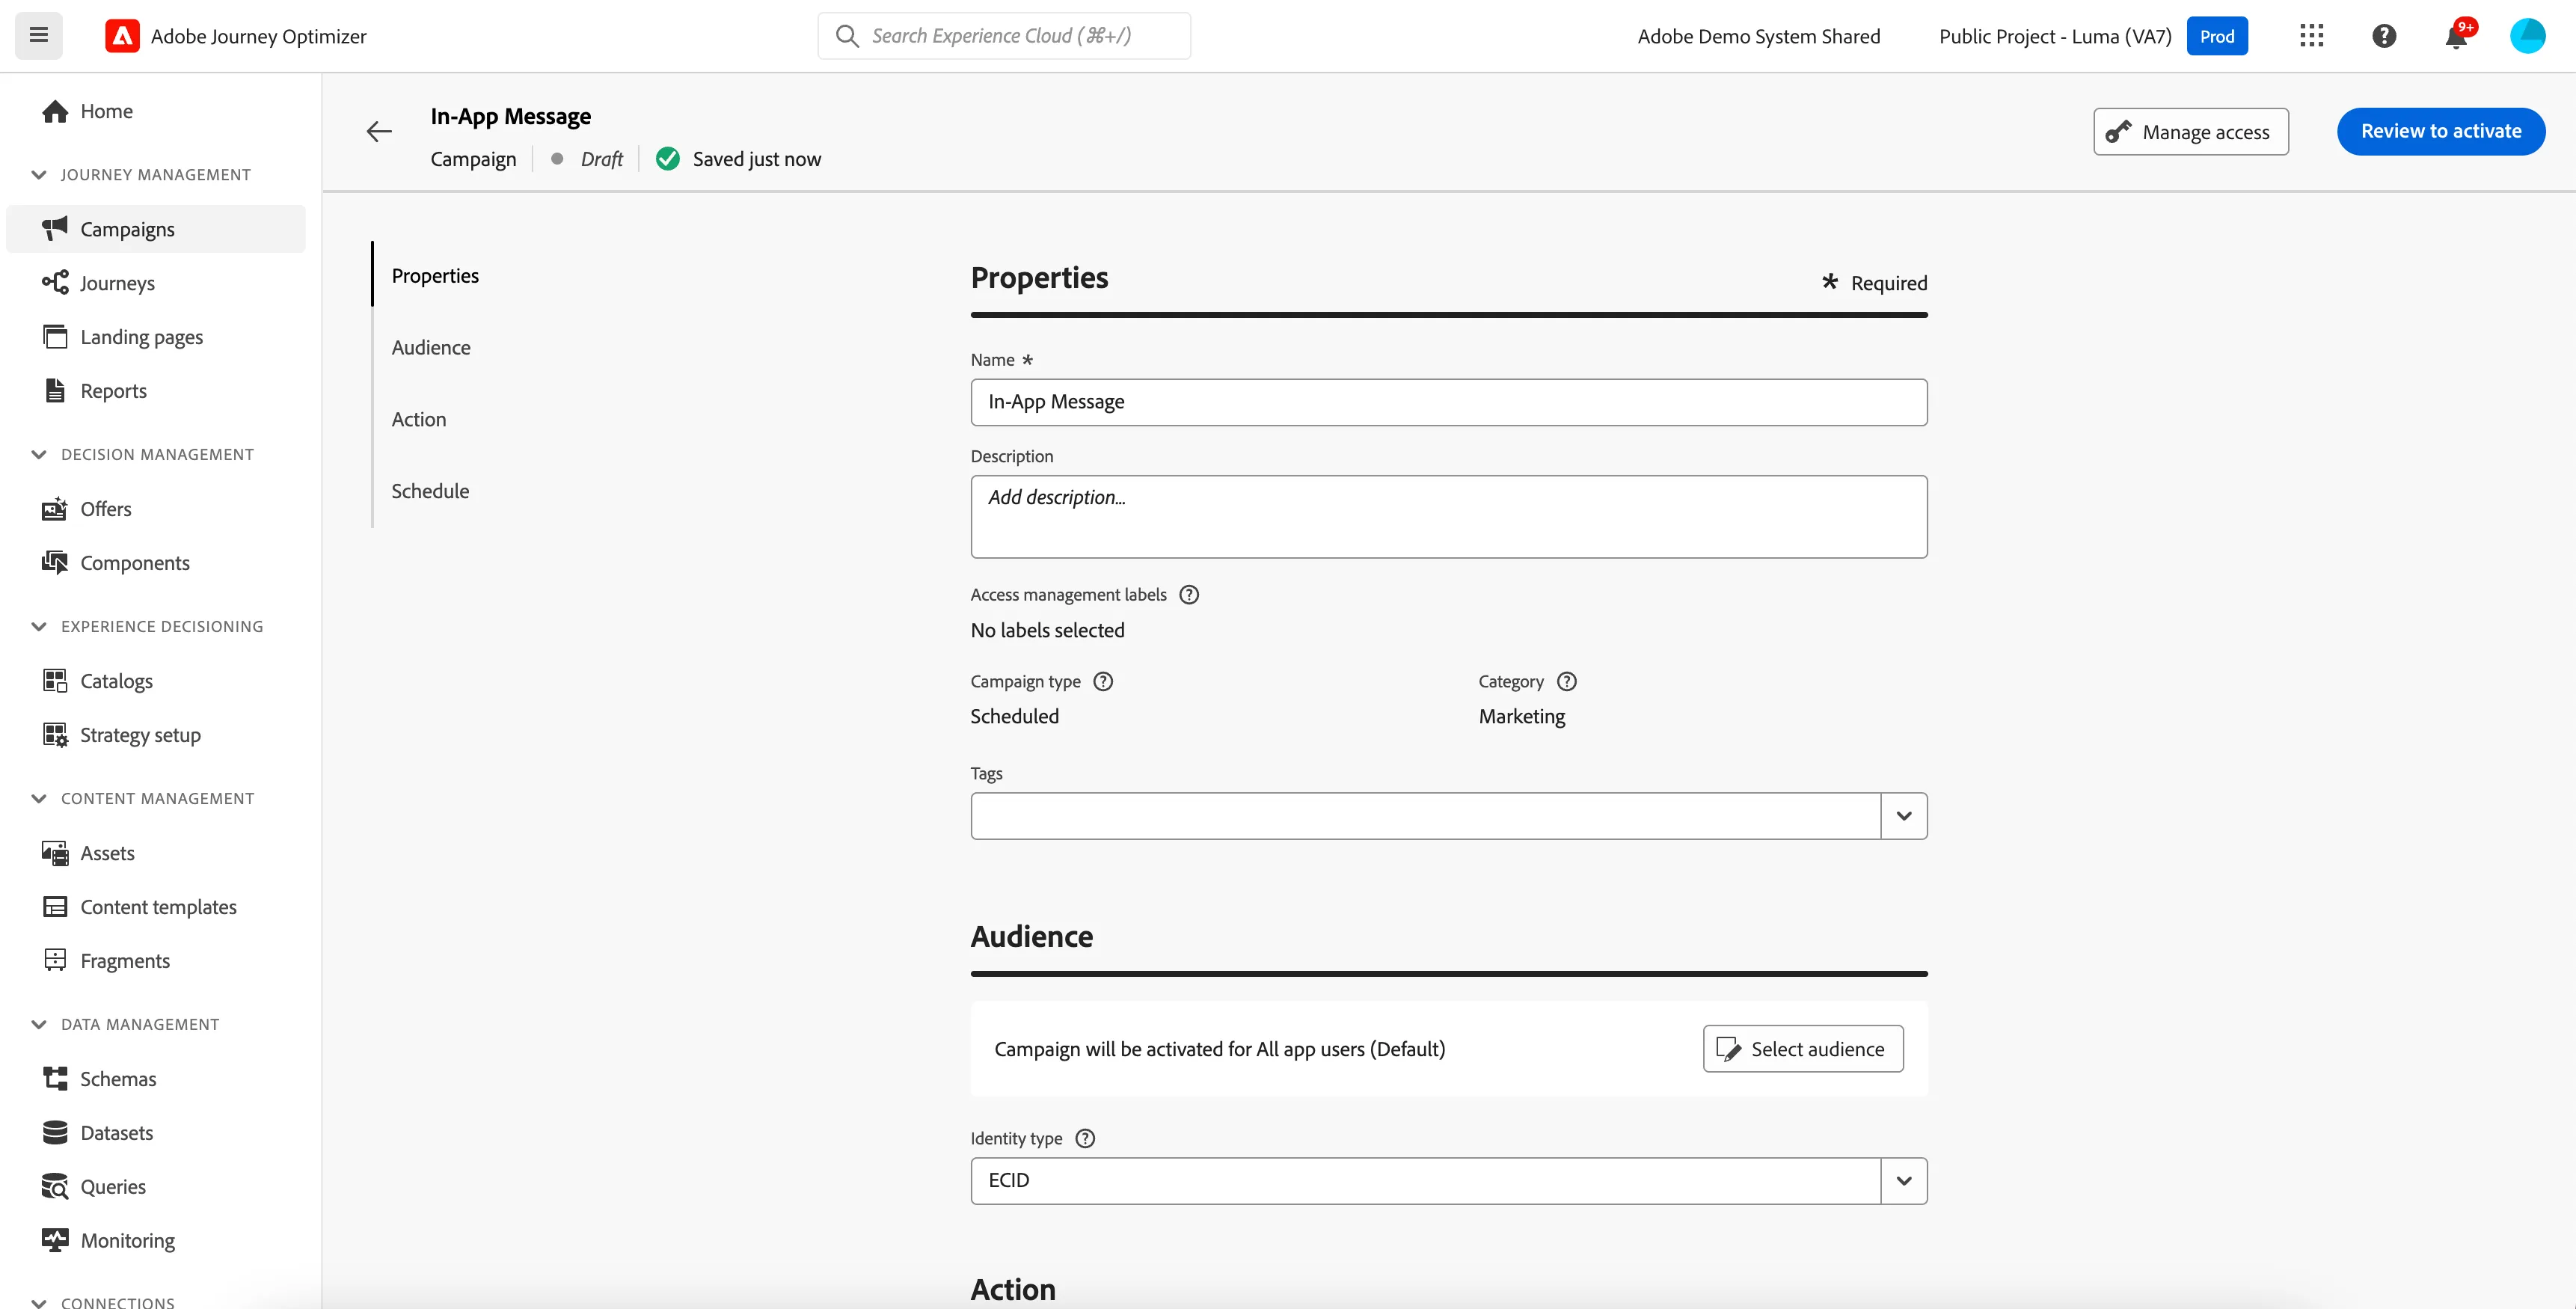
Task: Click the Select audience button
Action: [1802, 1049]
